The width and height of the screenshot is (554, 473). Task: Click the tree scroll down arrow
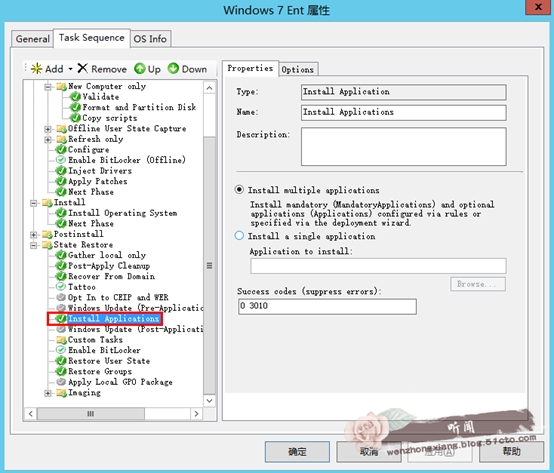[x=210, y=401]
